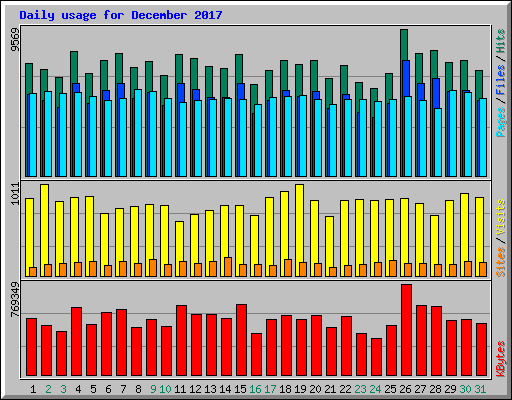Image resolution: width=512 pixels, height=400 pixels.
Task: Select the tallest red KBytes bar, day 26
Action: pos(406,330)
